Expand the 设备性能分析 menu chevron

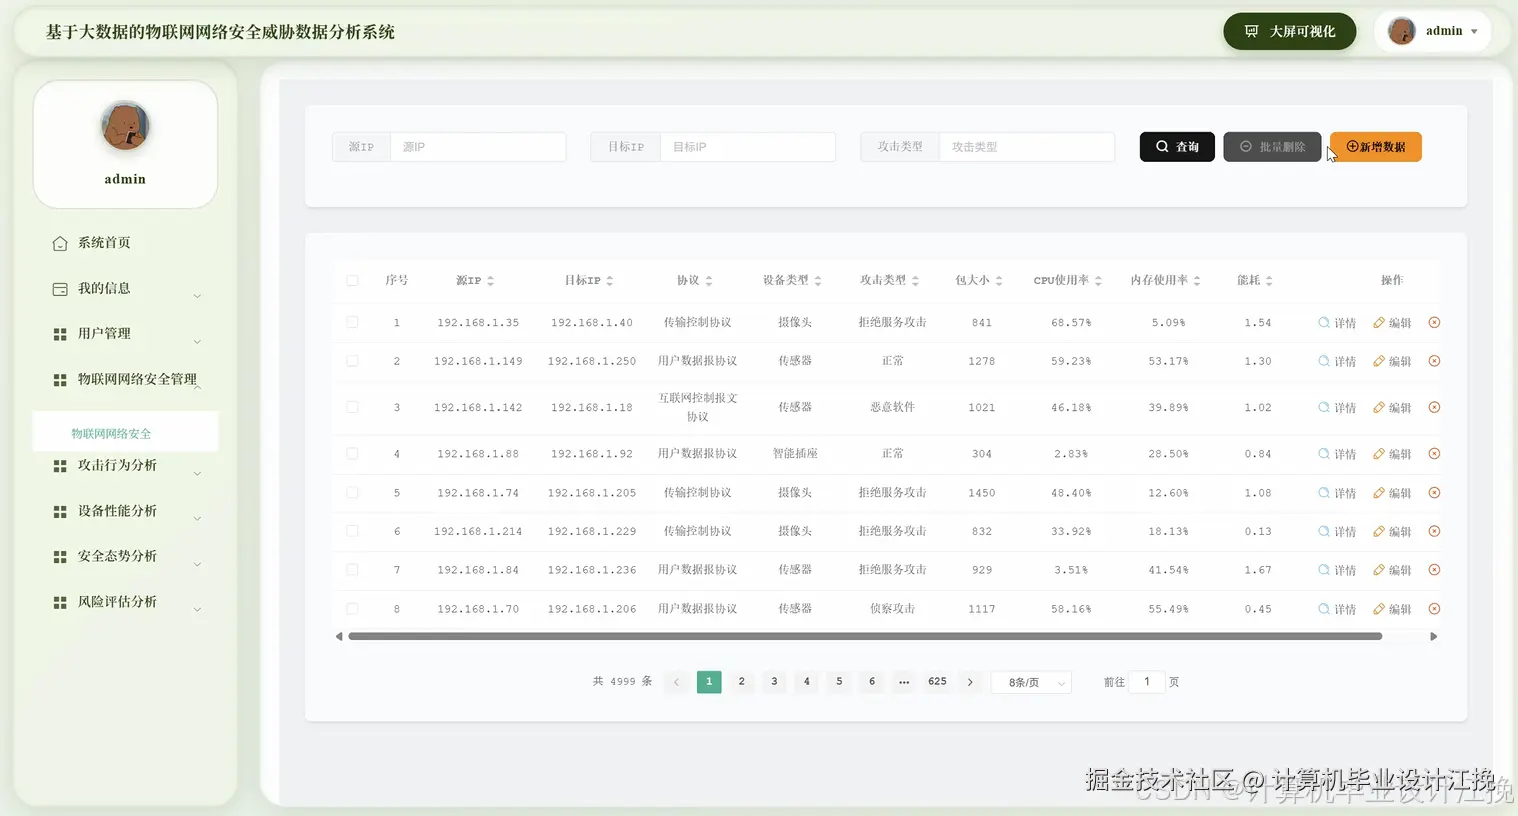pyautogui.click(x=197, y=519)
